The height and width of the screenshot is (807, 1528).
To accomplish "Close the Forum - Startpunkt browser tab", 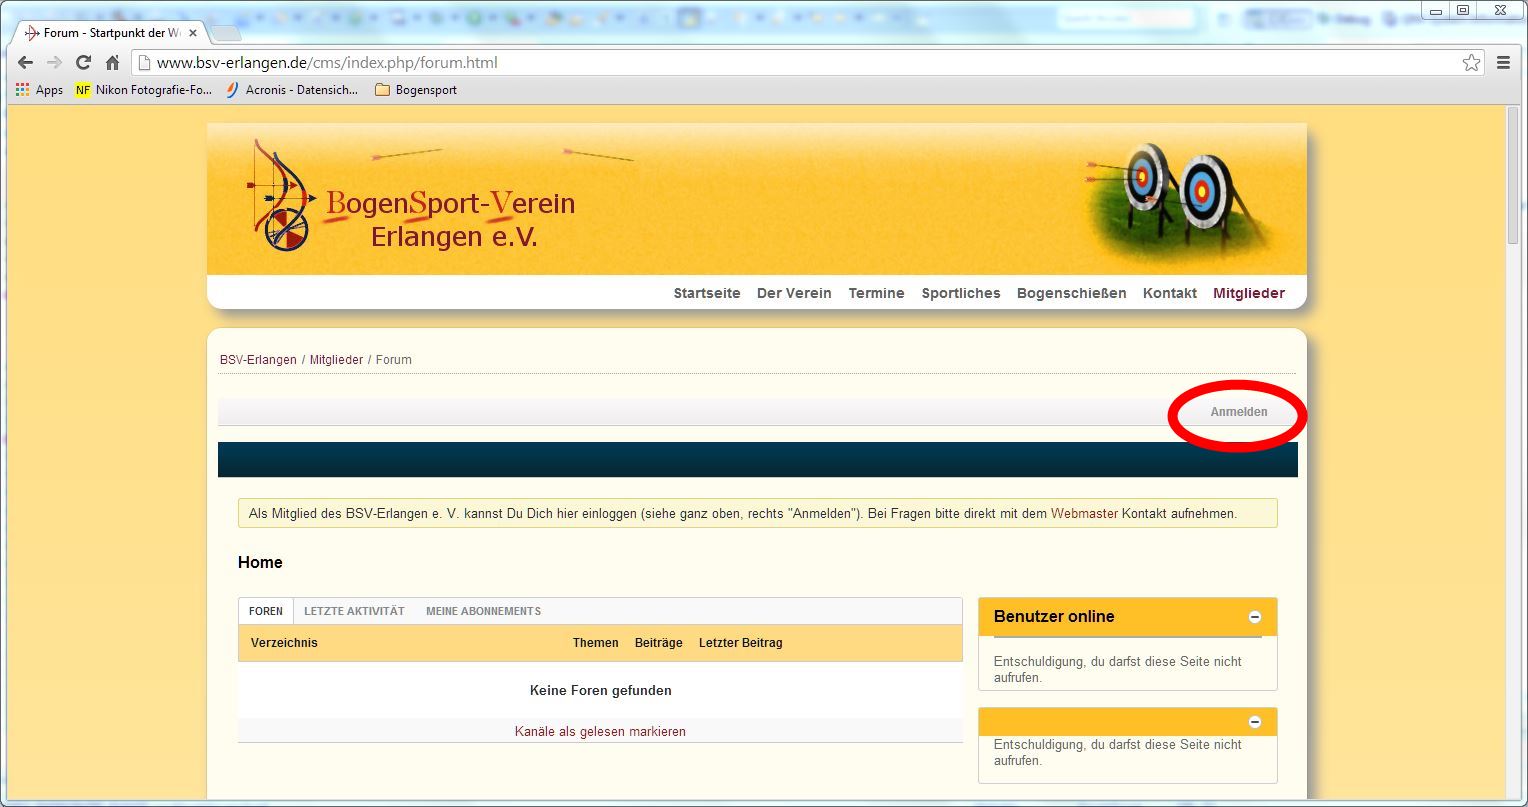I will 191,33.
